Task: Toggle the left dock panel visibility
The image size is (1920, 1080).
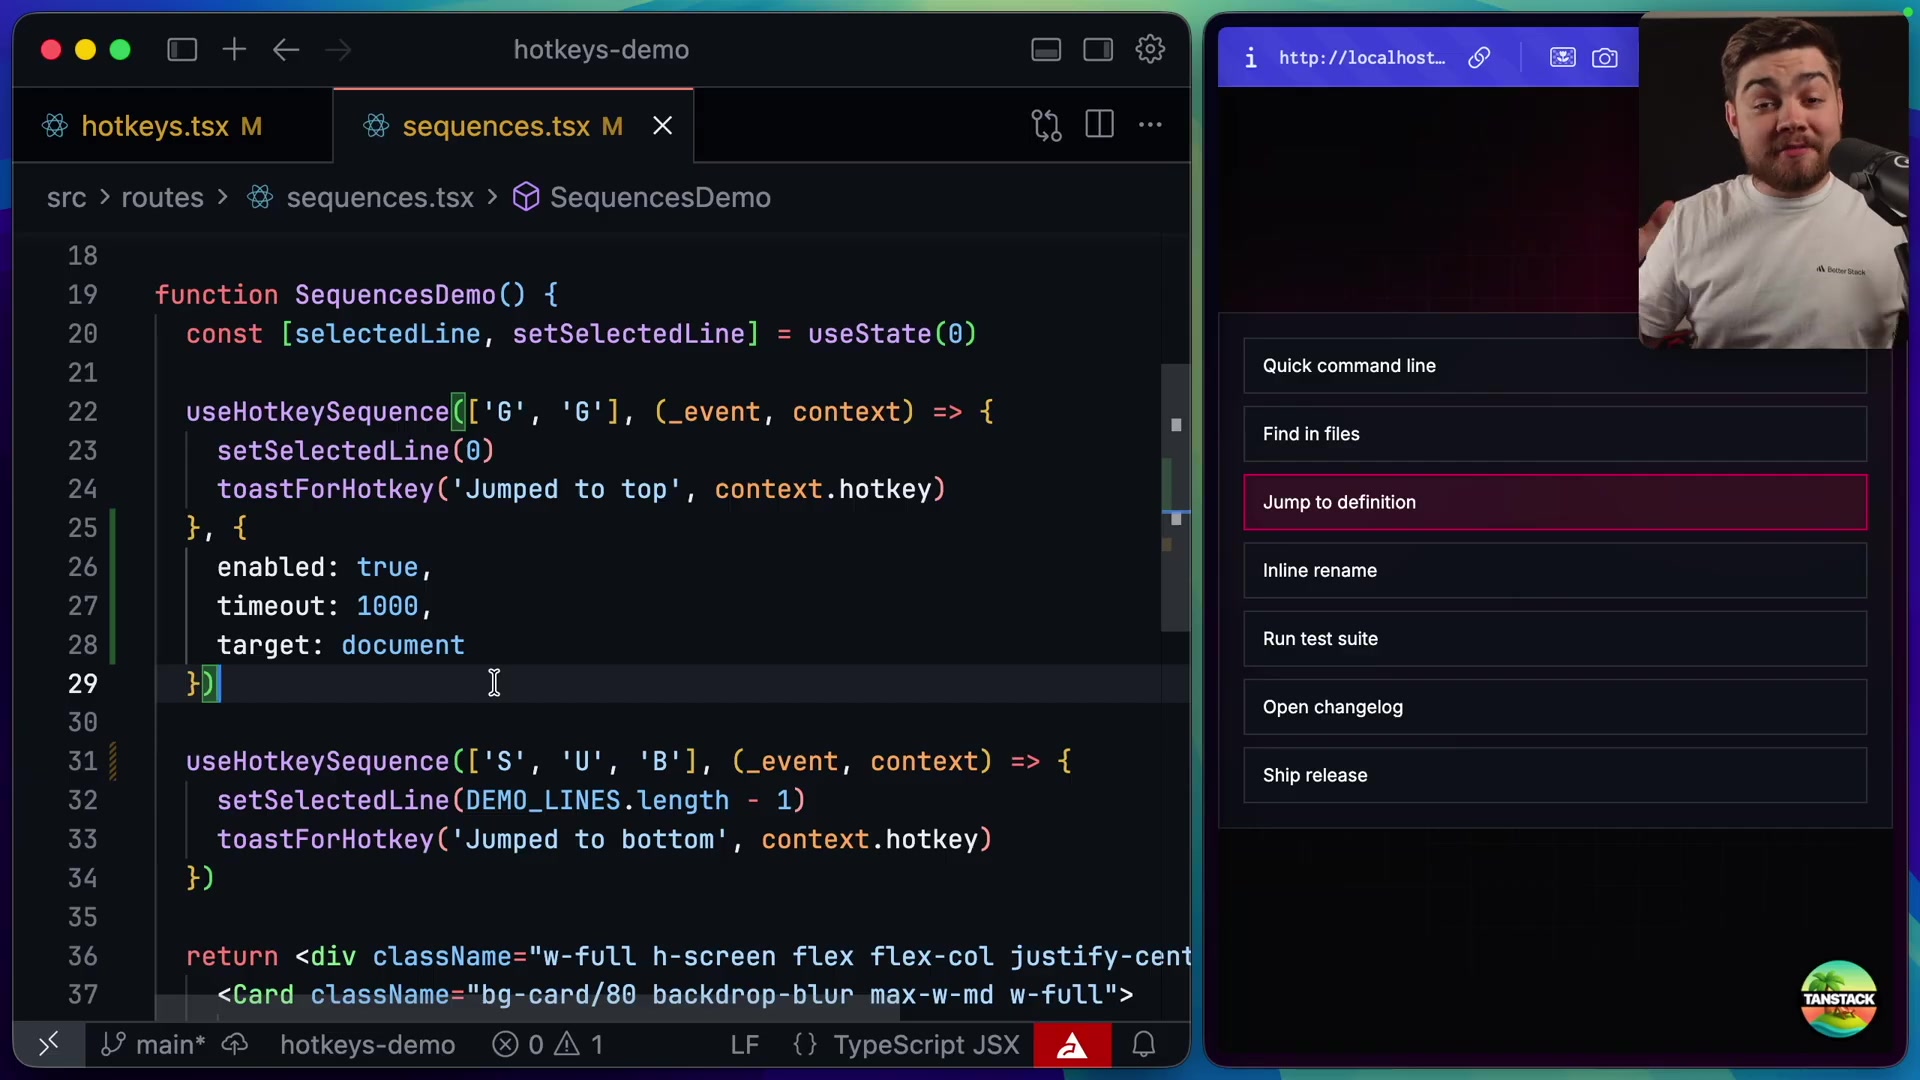Action: coord(182,49)
